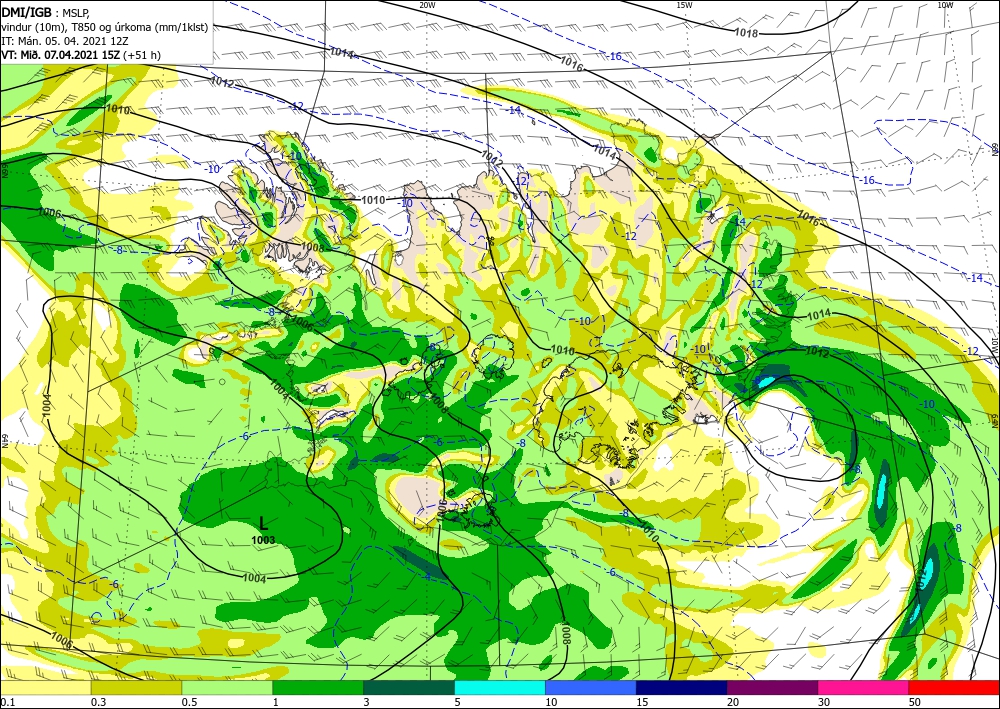Choose the purple 20–30 mm legend swatch
The width and height of the screenshot is (1000, 709).
pyautogui.click(x=772, y=688)
